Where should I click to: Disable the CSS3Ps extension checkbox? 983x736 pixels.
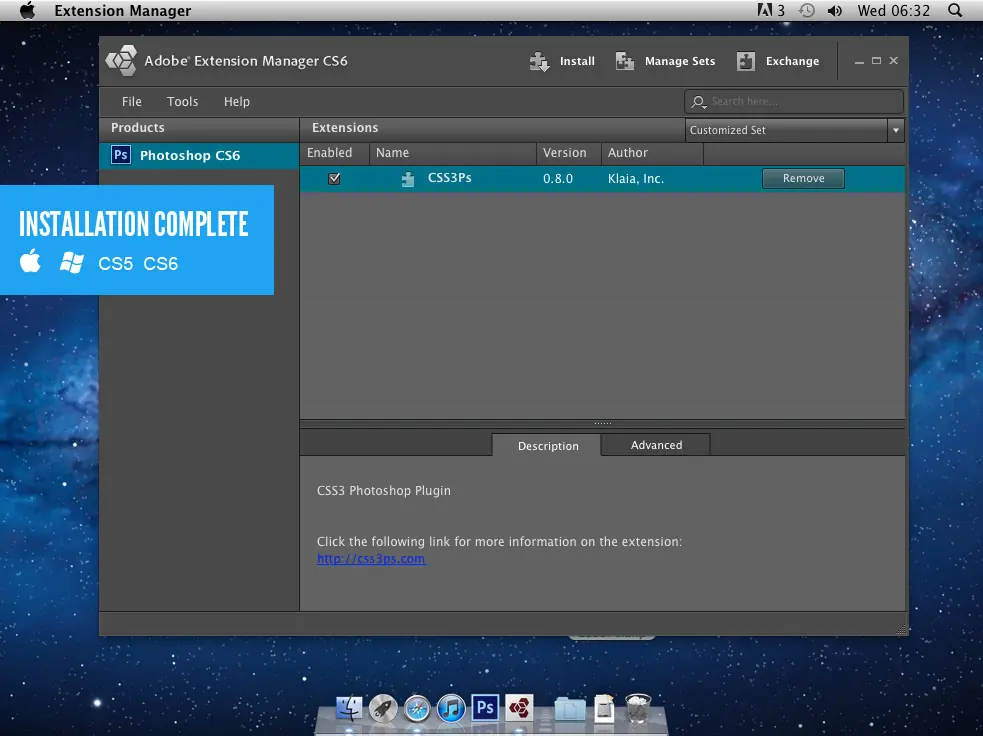pyautogui.click(x=334, y=179)
